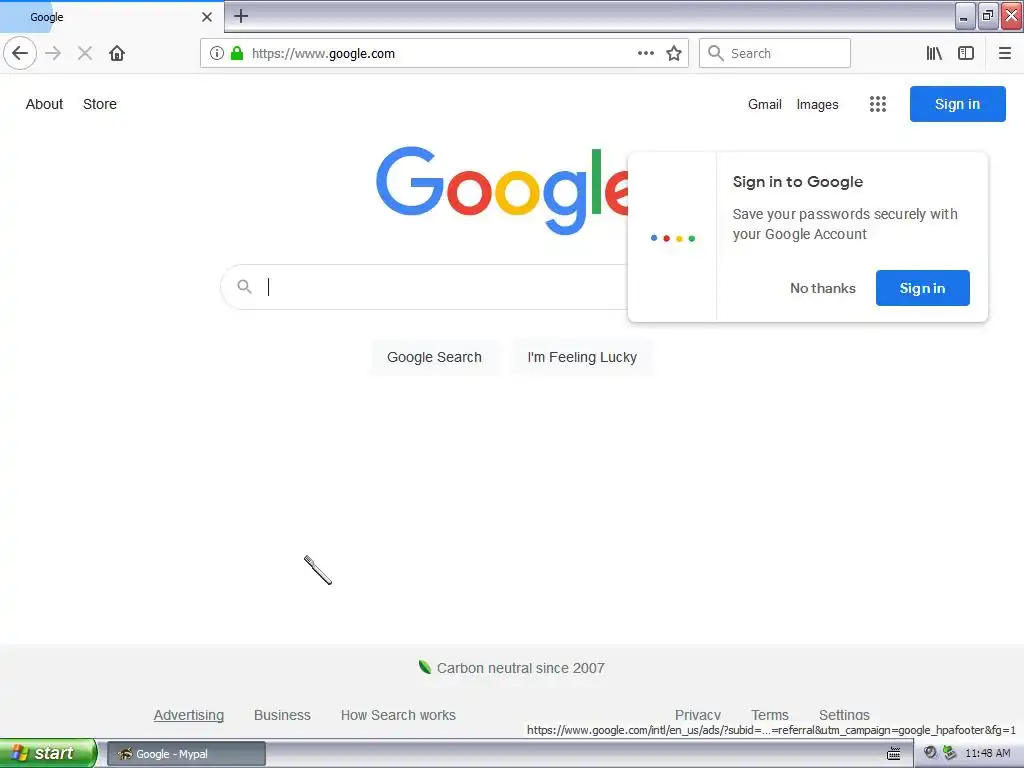
Task: Click the browser back arrow button
Action: tap(20, 54)
